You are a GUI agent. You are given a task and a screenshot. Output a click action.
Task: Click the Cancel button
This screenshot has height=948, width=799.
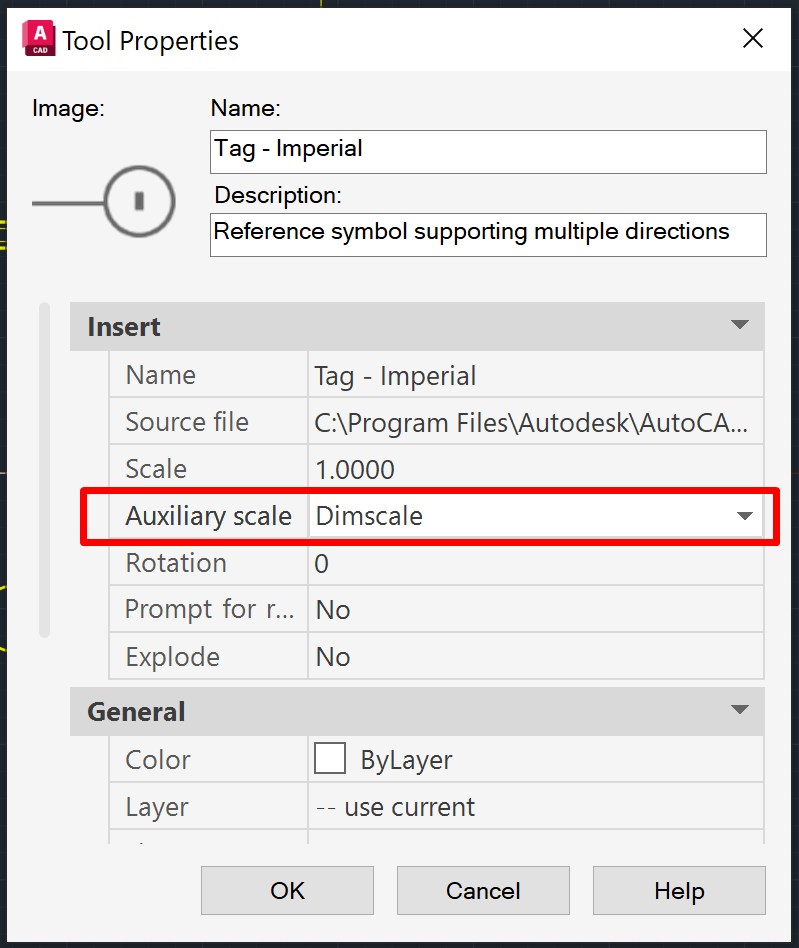coord(483,890)
